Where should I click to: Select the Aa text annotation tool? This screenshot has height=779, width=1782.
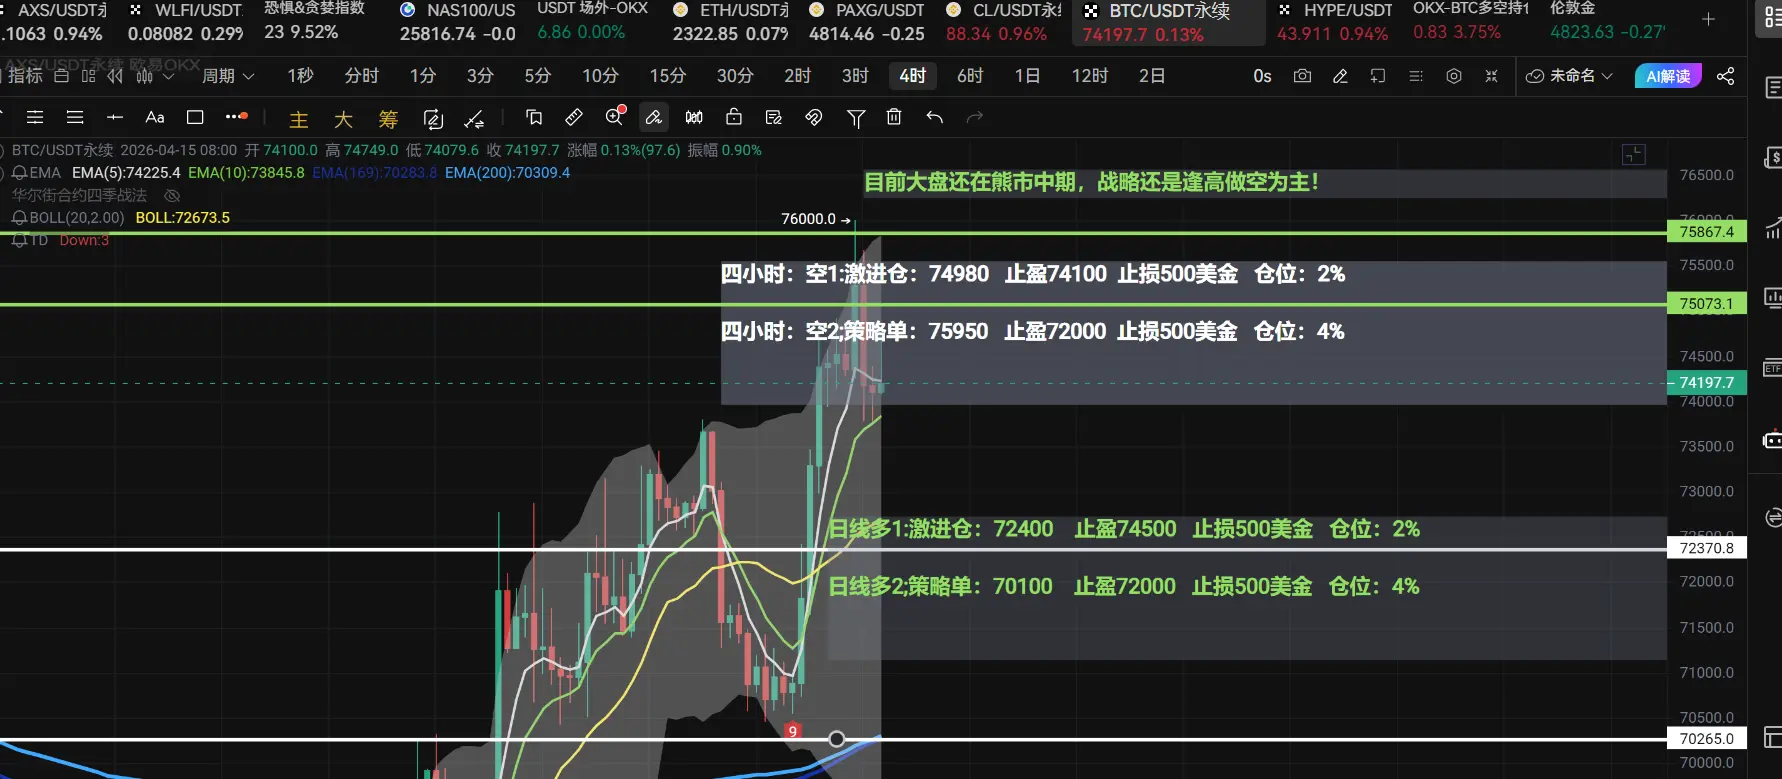pos(154,117)
